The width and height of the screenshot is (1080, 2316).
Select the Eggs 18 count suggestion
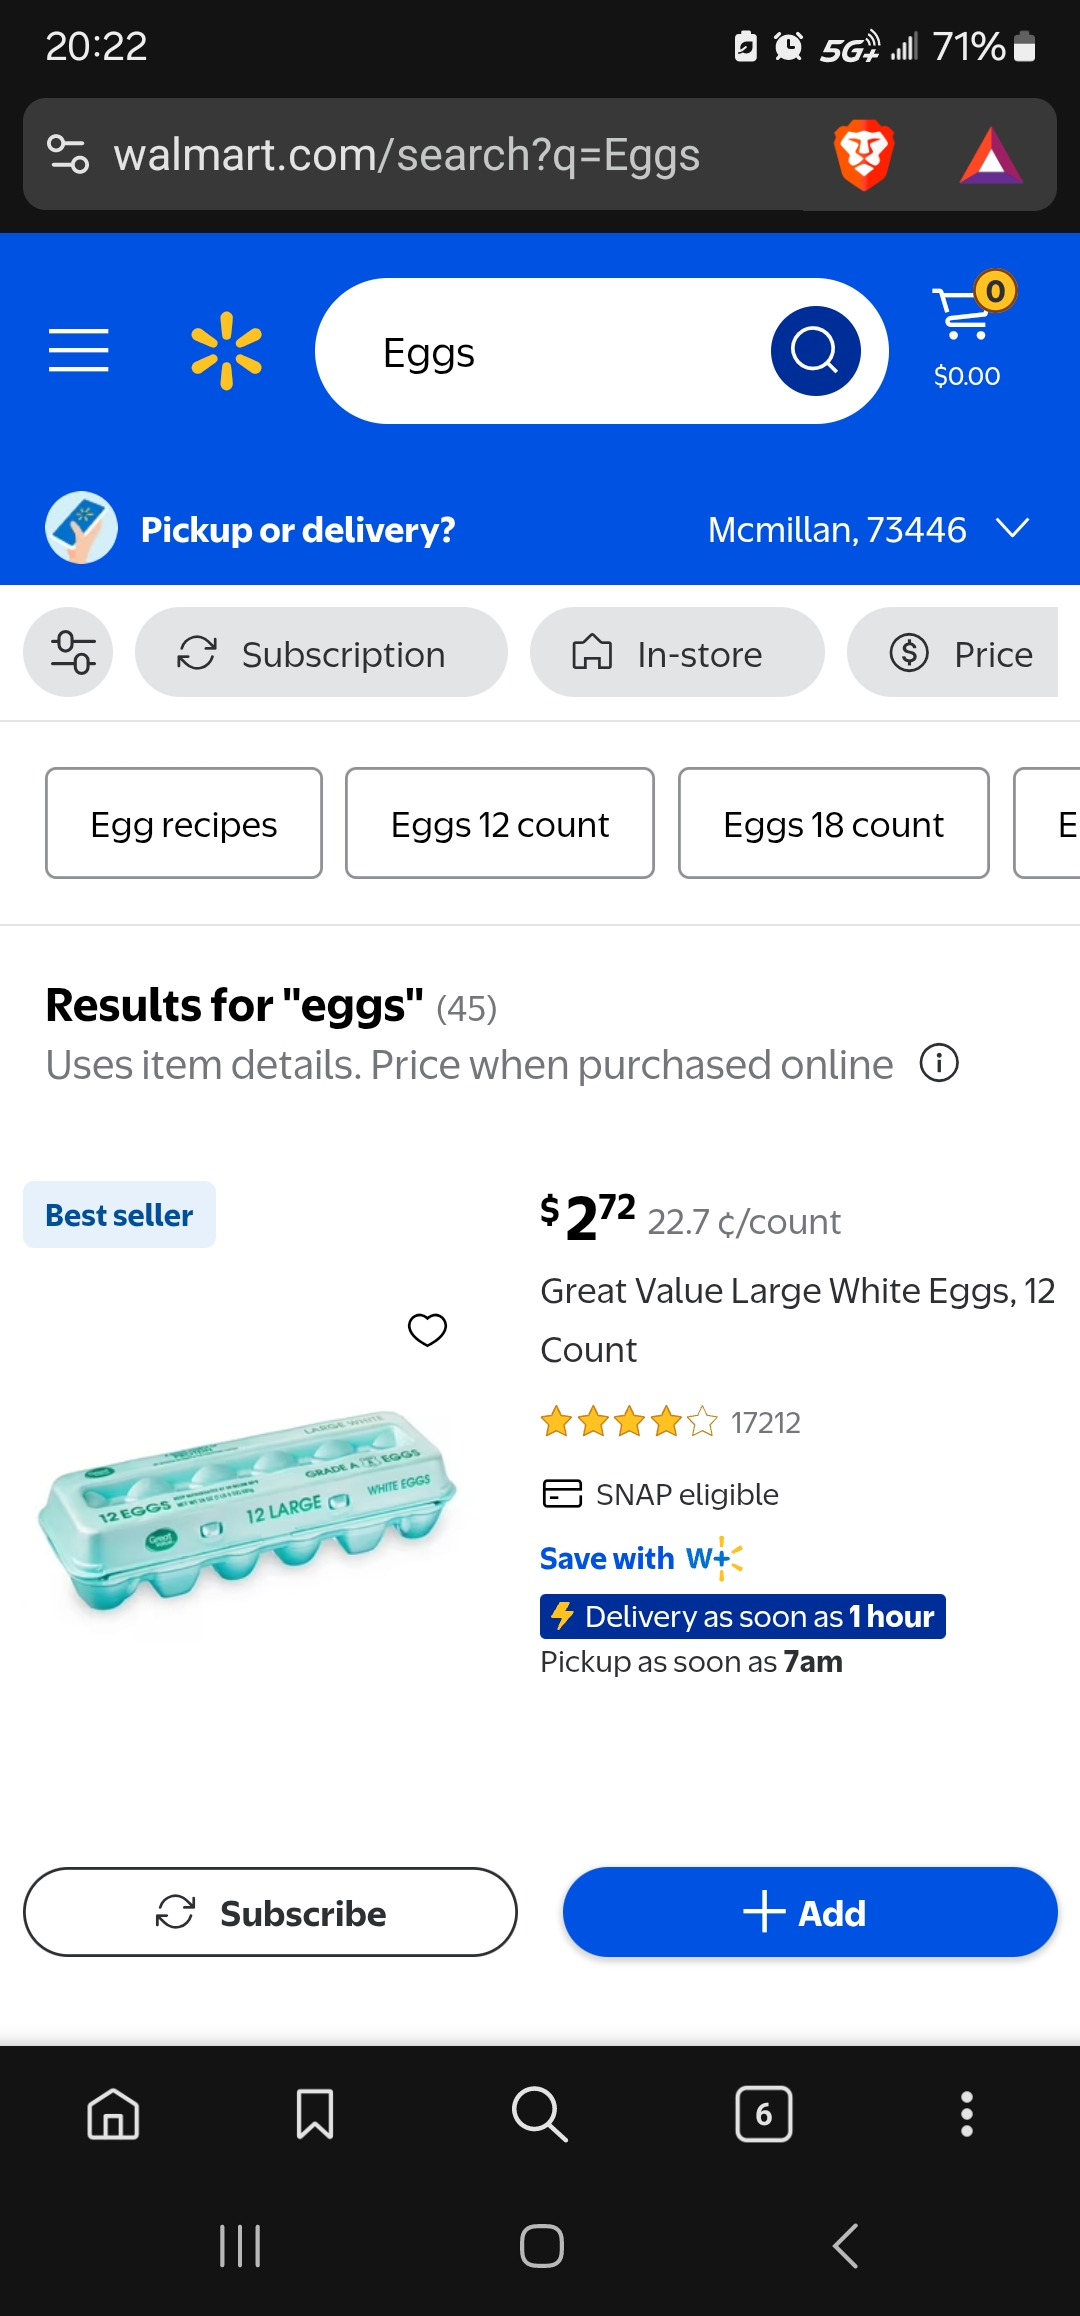(x=833, y=824)
